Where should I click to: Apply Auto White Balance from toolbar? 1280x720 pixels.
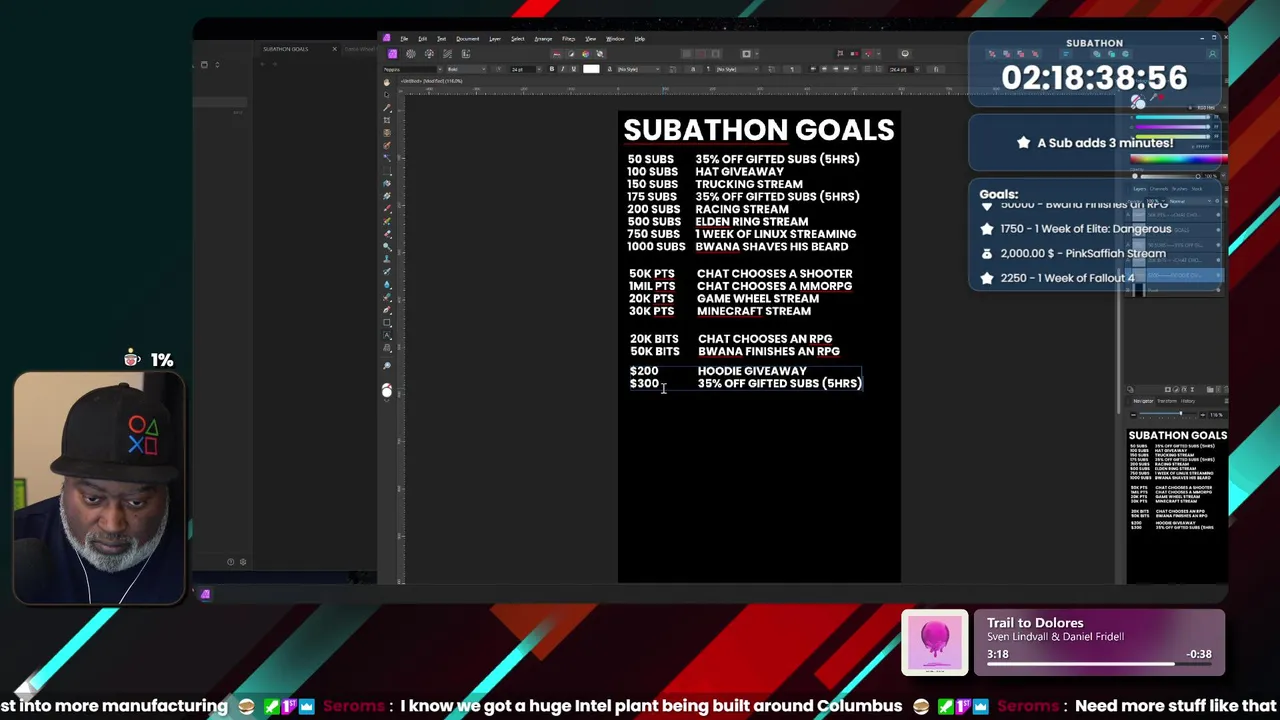[600, 53]
